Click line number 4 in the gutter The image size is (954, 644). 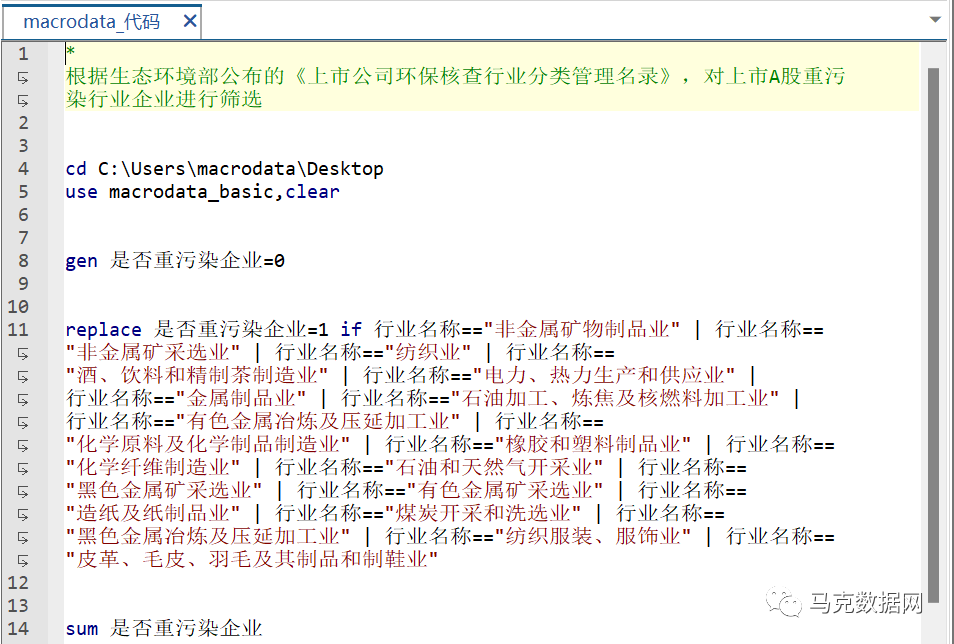[23, 168]
